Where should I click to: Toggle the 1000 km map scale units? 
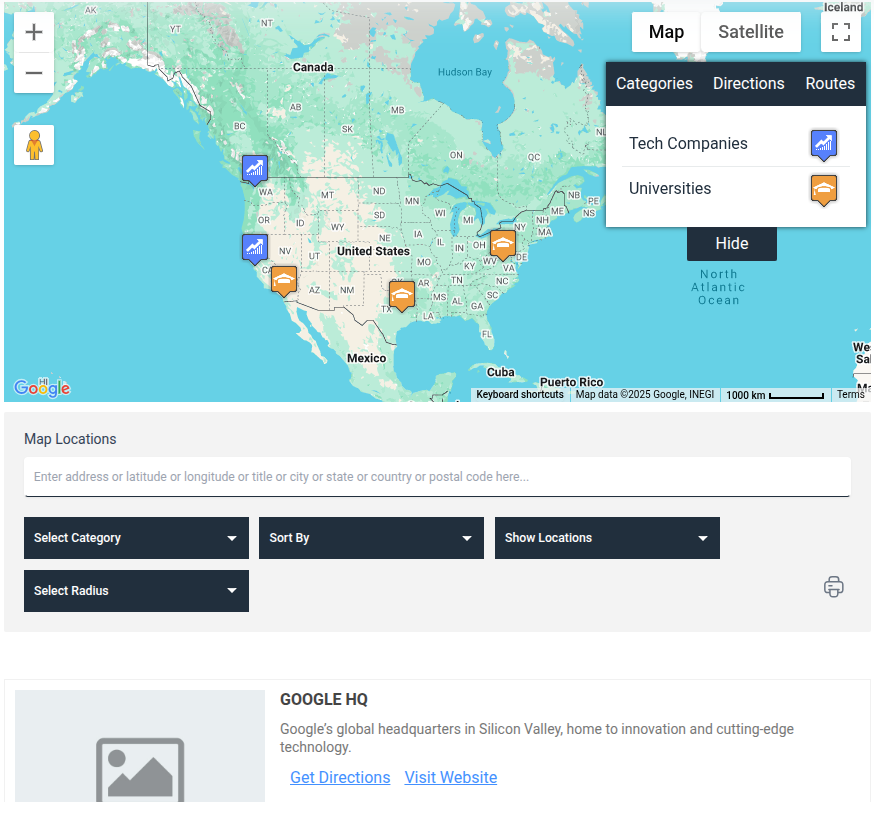pyautogui.click(x=775, y=395)
